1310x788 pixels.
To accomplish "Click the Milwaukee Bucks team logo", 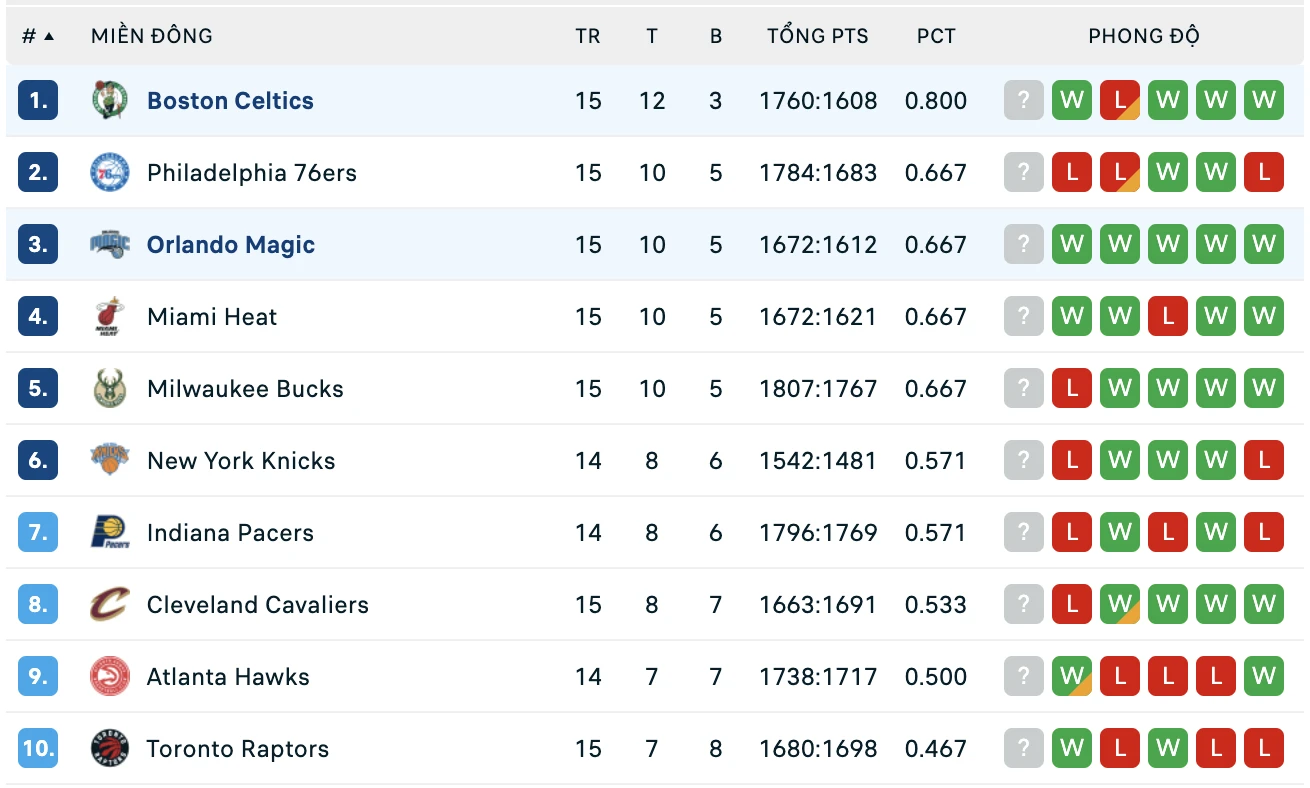I will (110, 389).
